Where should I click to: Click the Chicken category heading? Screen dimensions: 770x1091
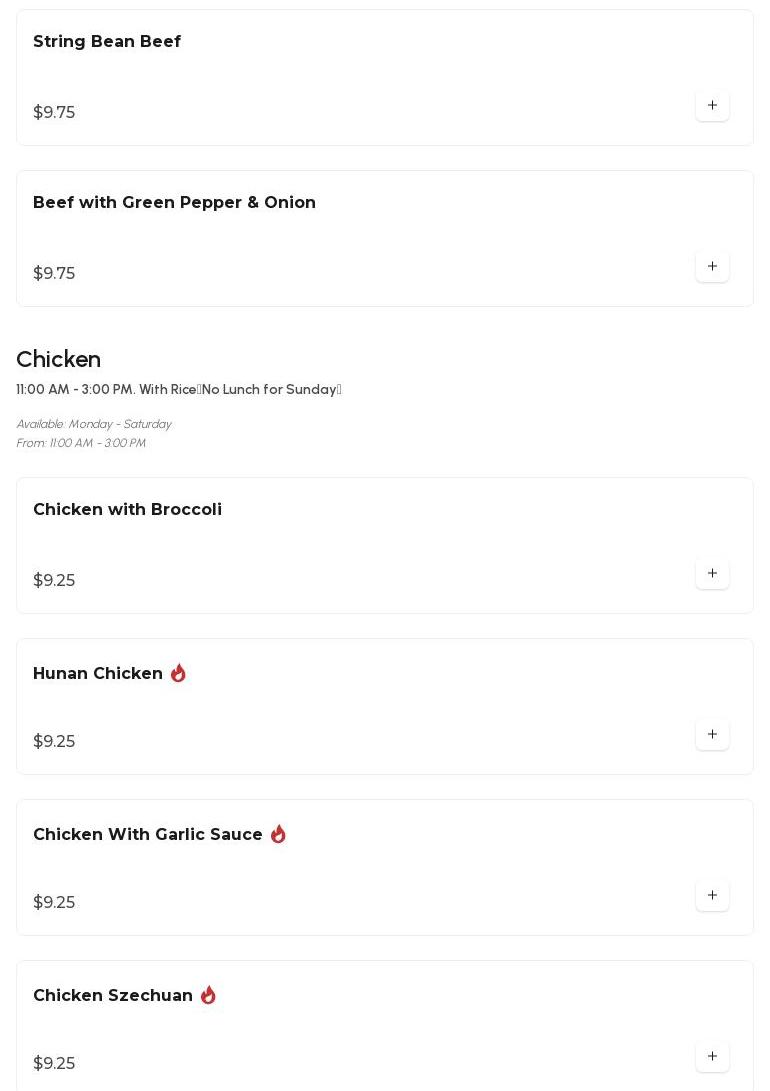pos(58,360)
